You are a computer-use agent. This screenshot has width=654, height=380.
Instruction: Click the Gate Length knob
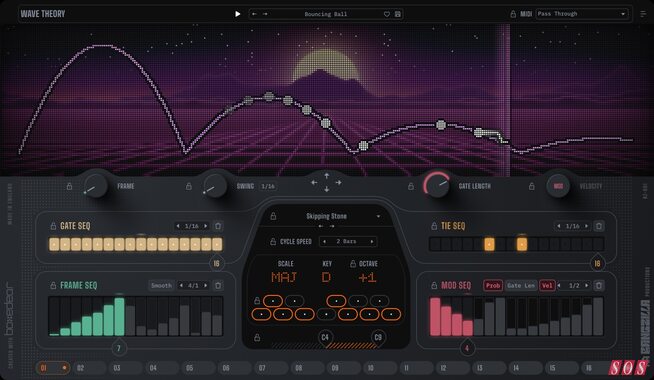tap(437, 186)
